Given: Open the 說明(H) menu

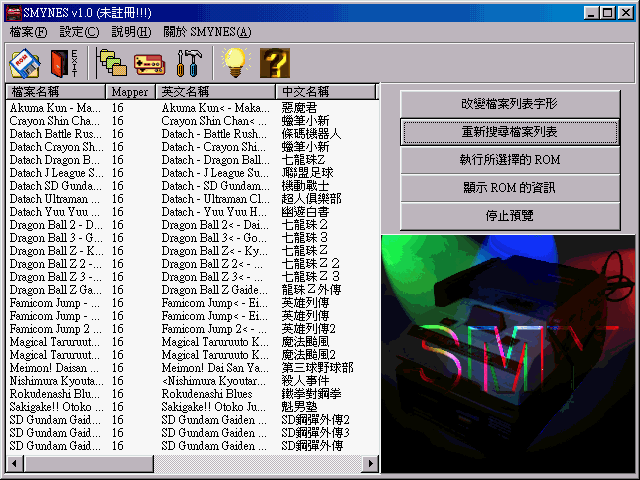Looking at the screenshot, I should point(131,32).
